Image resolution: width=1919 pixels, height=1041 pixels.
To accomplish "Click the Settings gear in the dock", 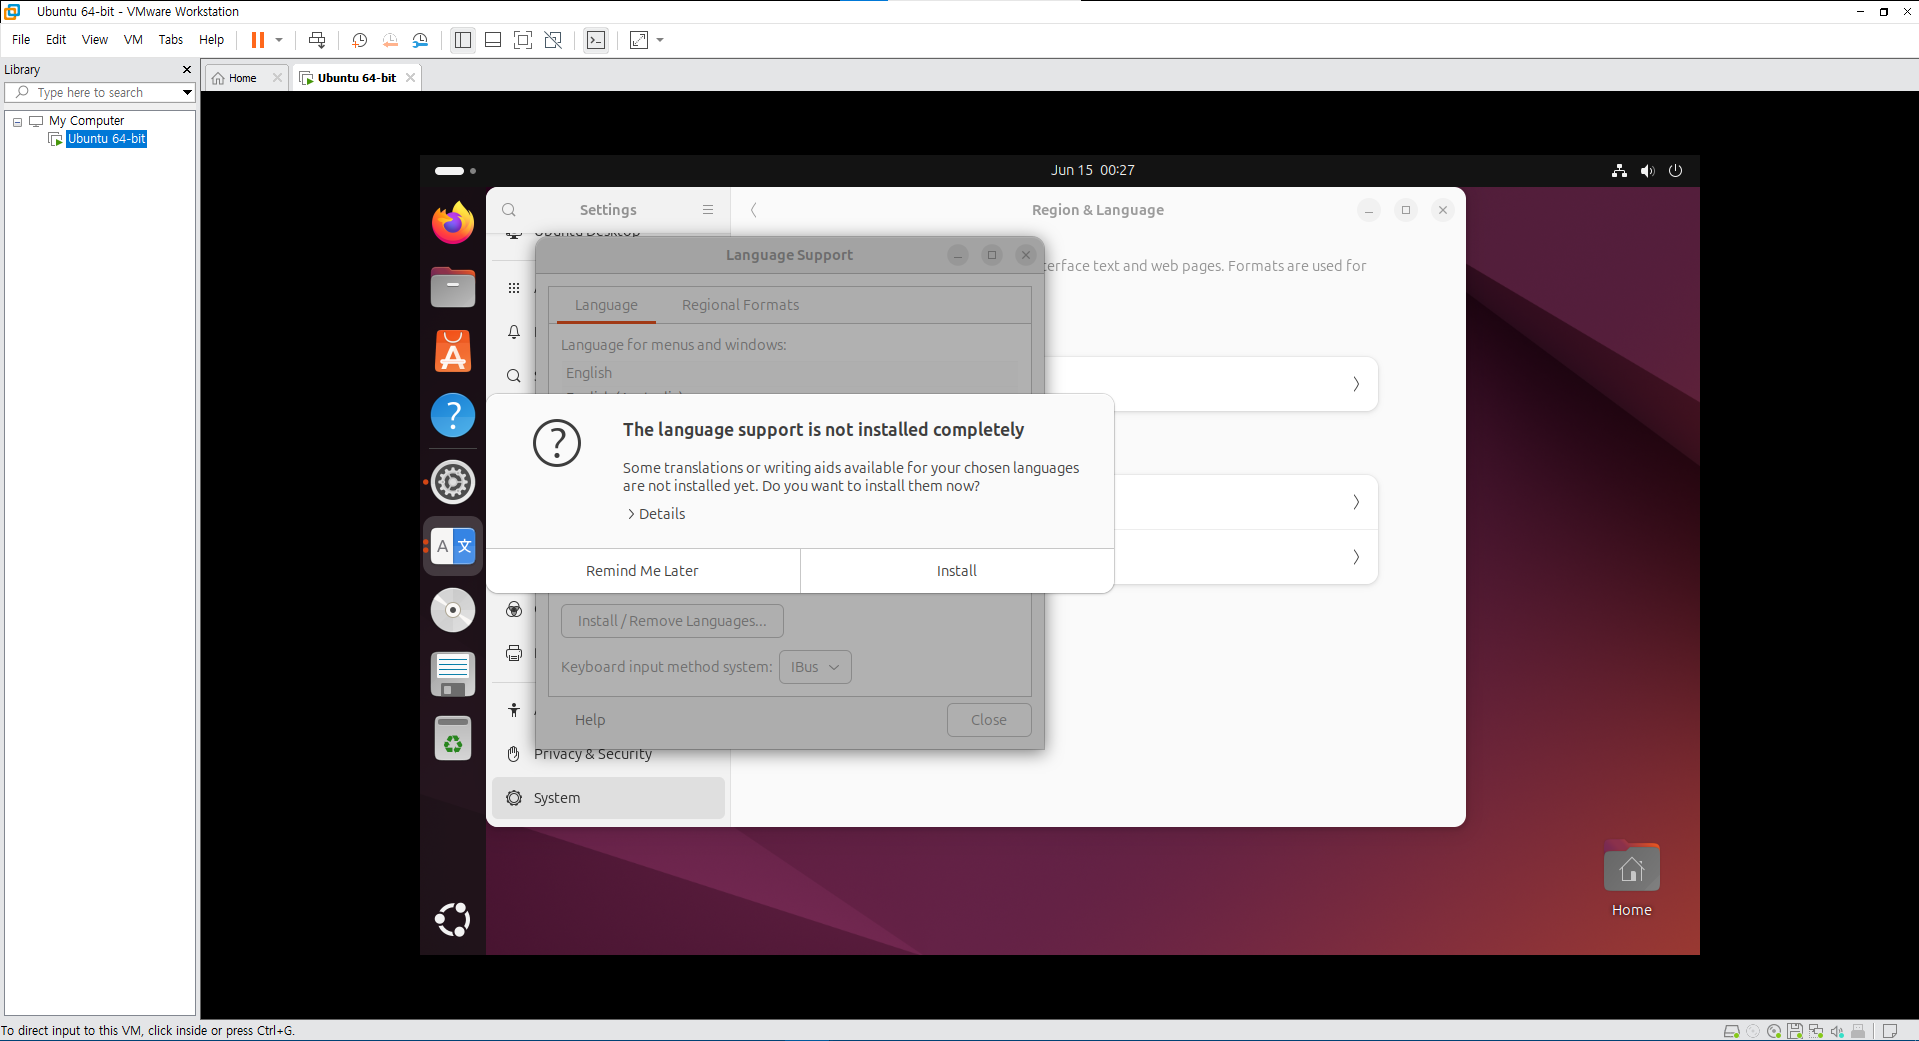I will [453, 482].
